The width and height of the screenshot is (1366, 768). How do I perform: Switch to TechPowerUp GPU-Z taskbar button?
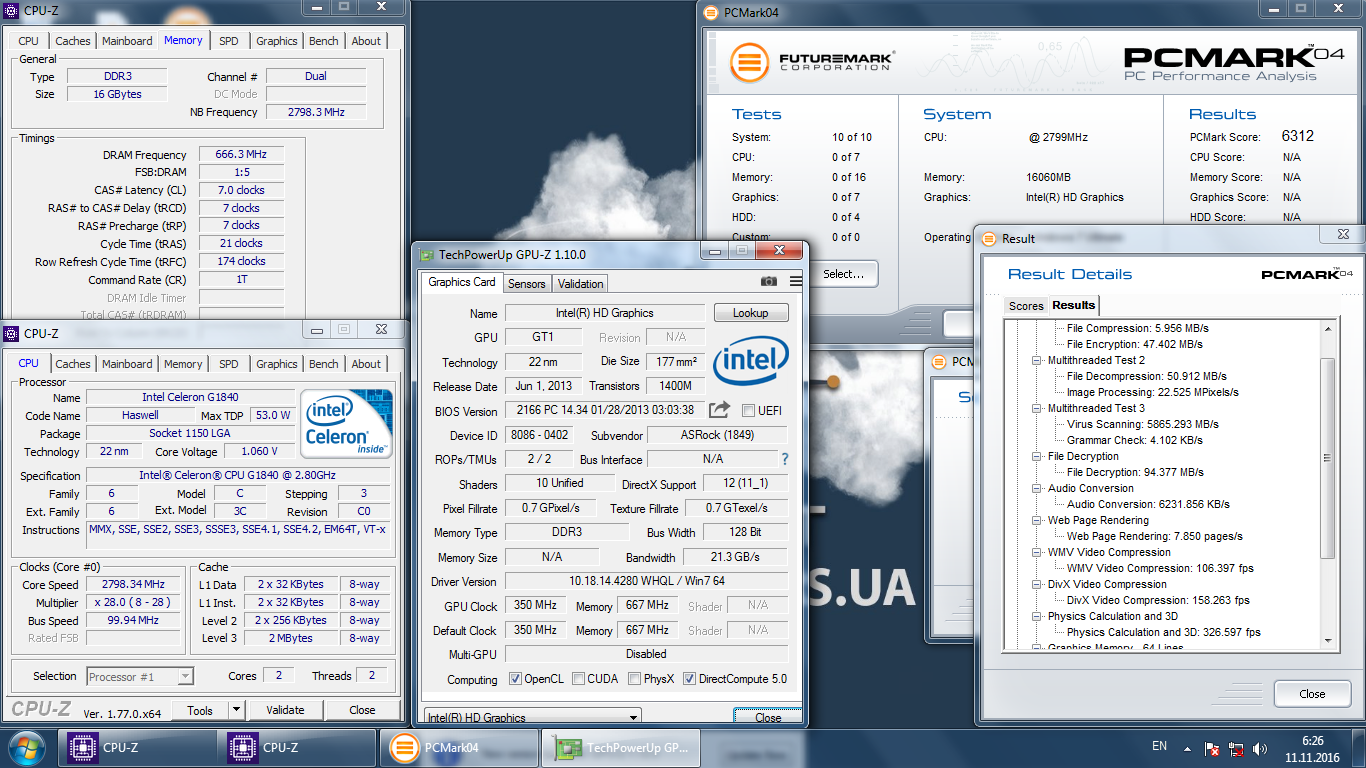(x=620, y=747)
